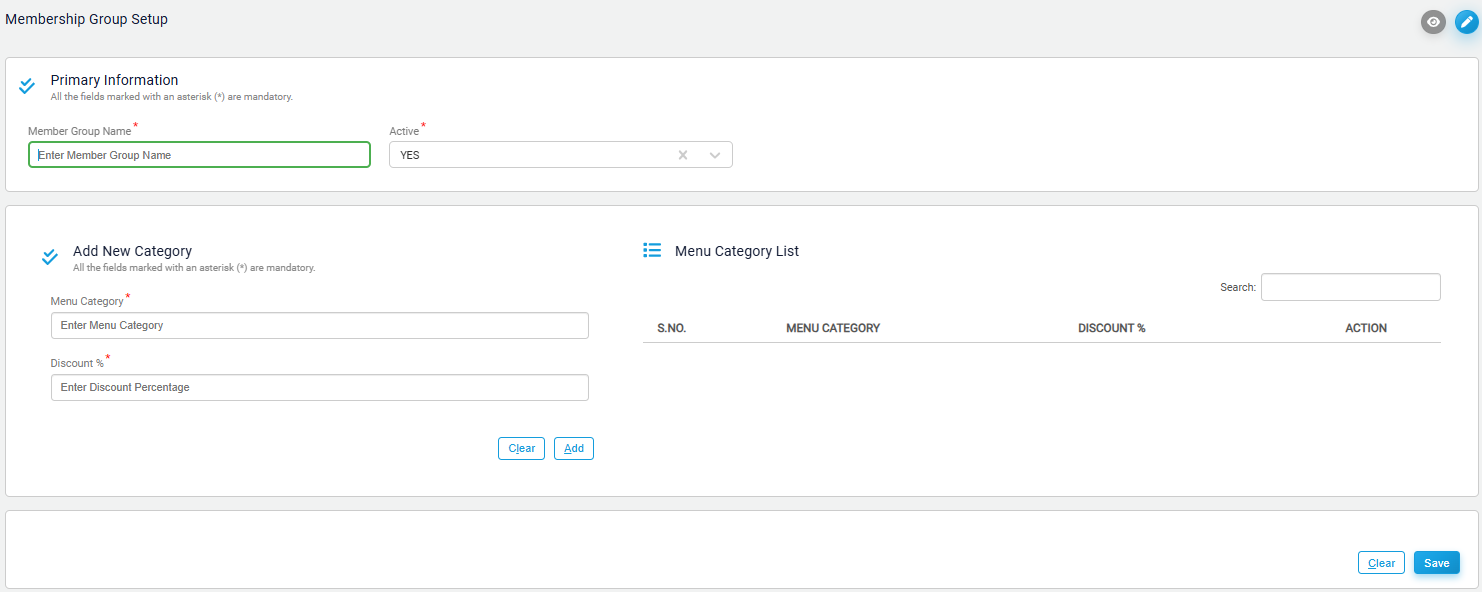Click the Clear button beside Save
Screen dimensions: 1482x592
click(x=1381, y=563)
